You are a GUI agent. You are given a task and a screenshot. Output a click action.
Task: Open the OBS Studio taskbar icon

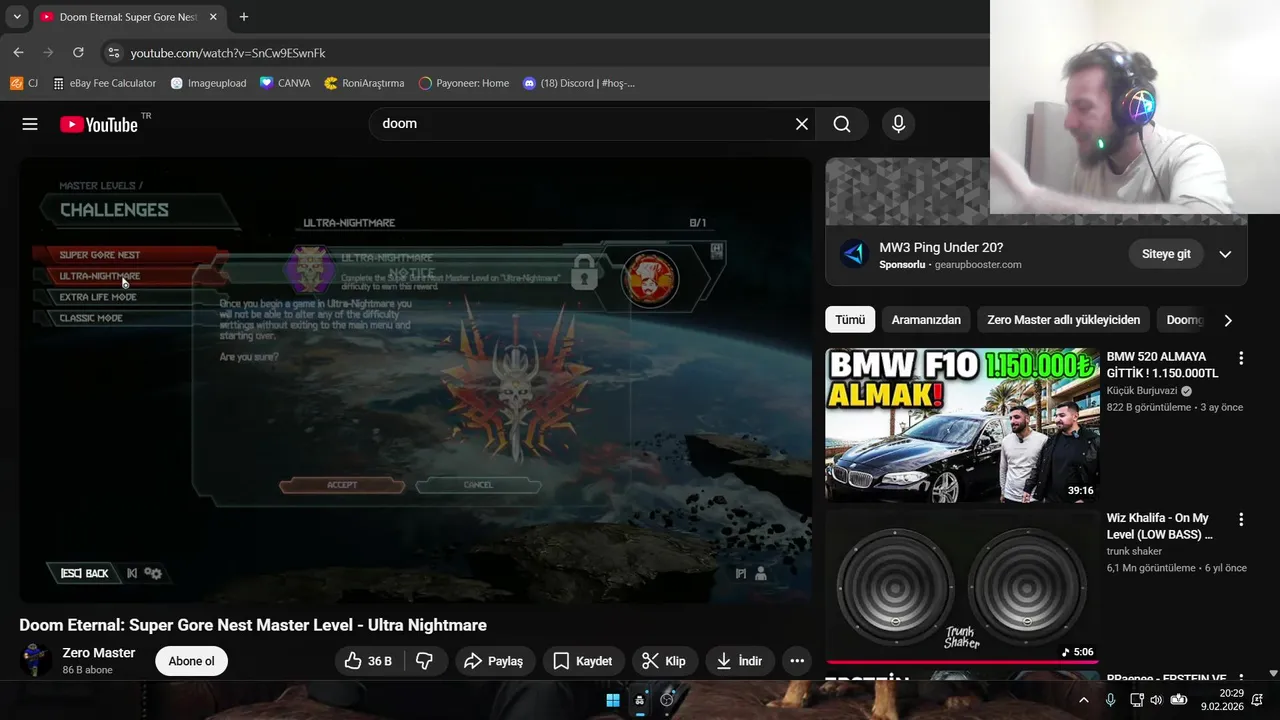pyautogui.click(x=667, y=700)
